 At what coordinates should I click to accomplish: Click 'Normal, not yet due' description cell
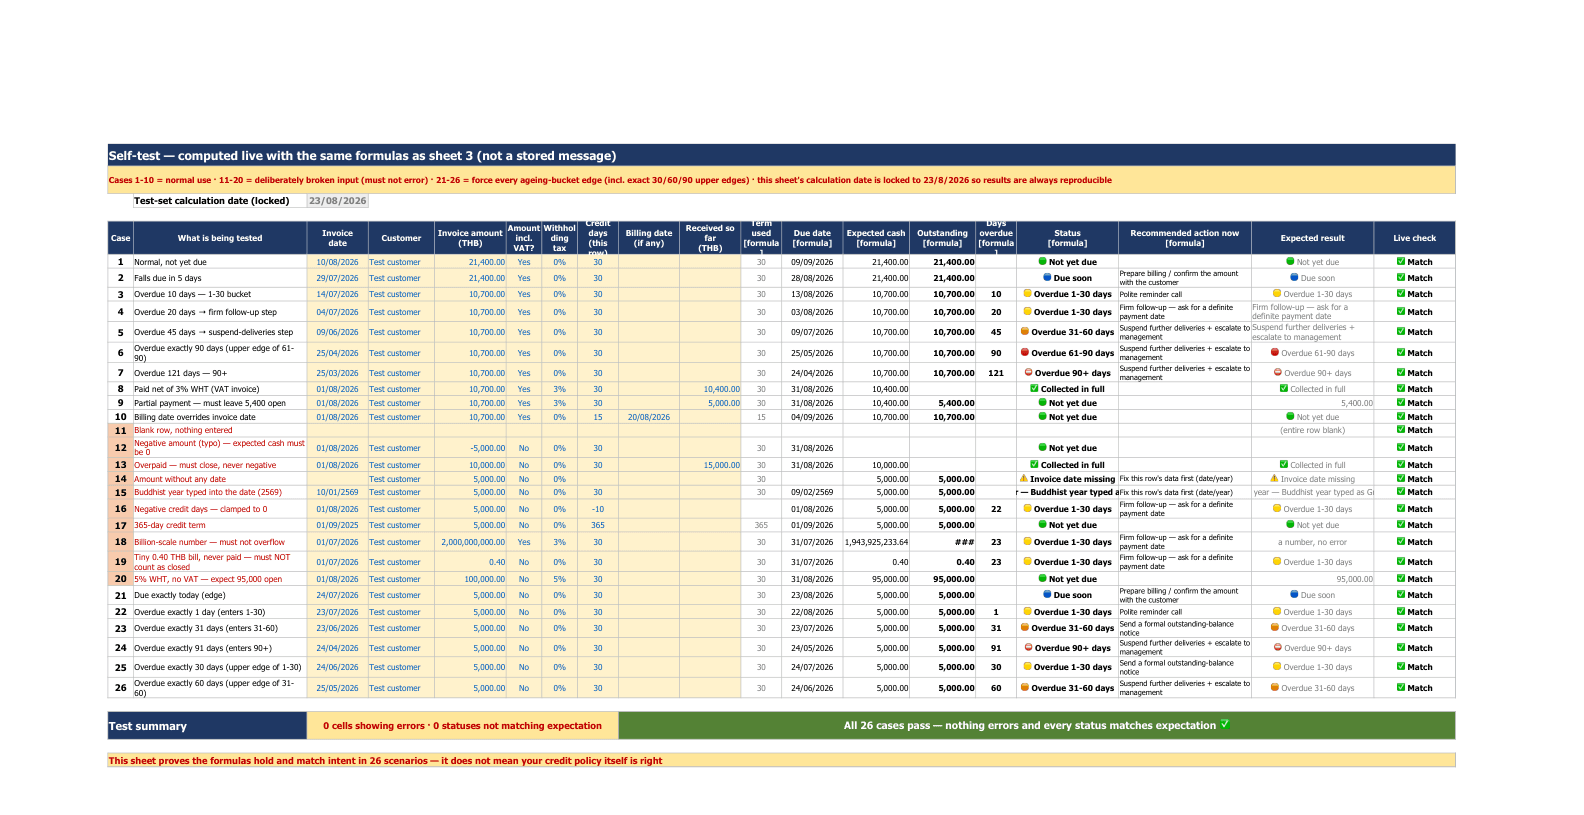(x=220, y=262)
